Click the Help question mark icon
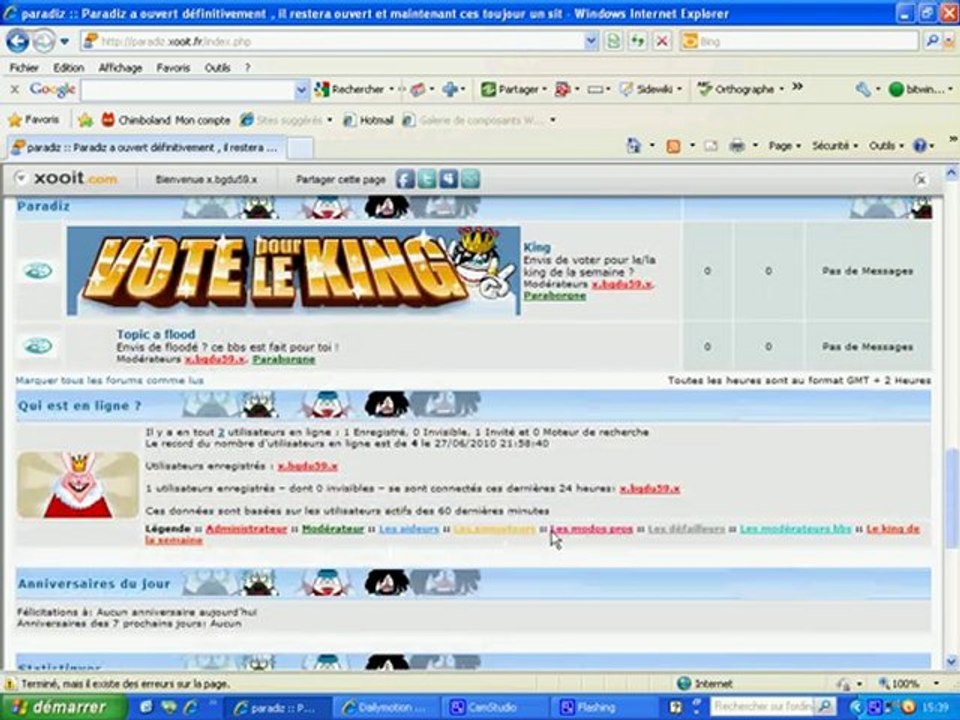 coord(919,146)
